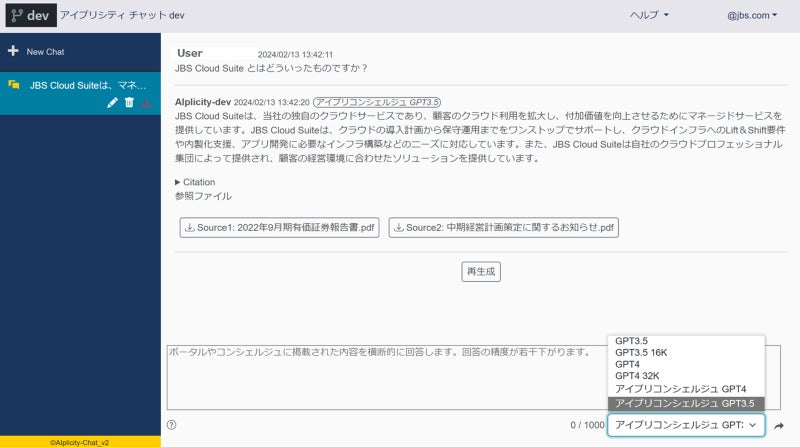
Task: Delete chat using the trash icon
Action: point(129,103)
